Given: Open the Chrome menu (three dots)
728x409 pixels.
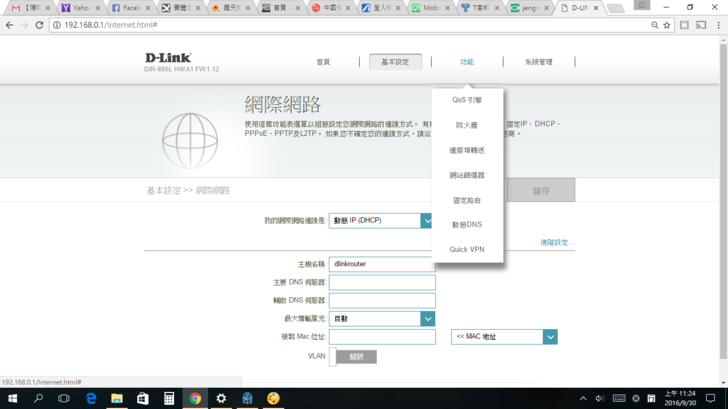Looking at the screenshot, I should 717,25.
